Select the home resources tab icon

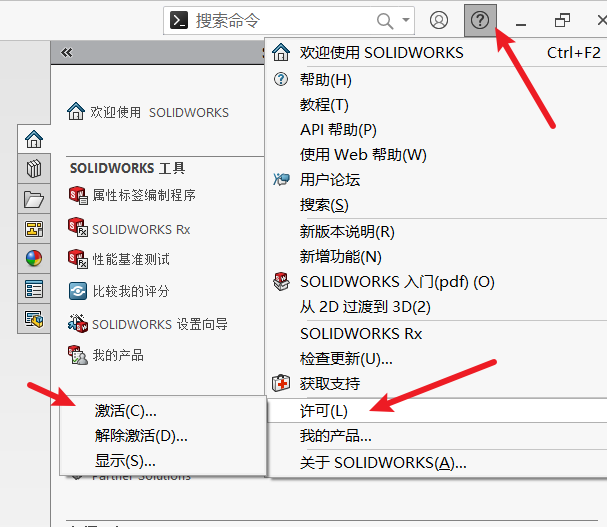(34, 139)
